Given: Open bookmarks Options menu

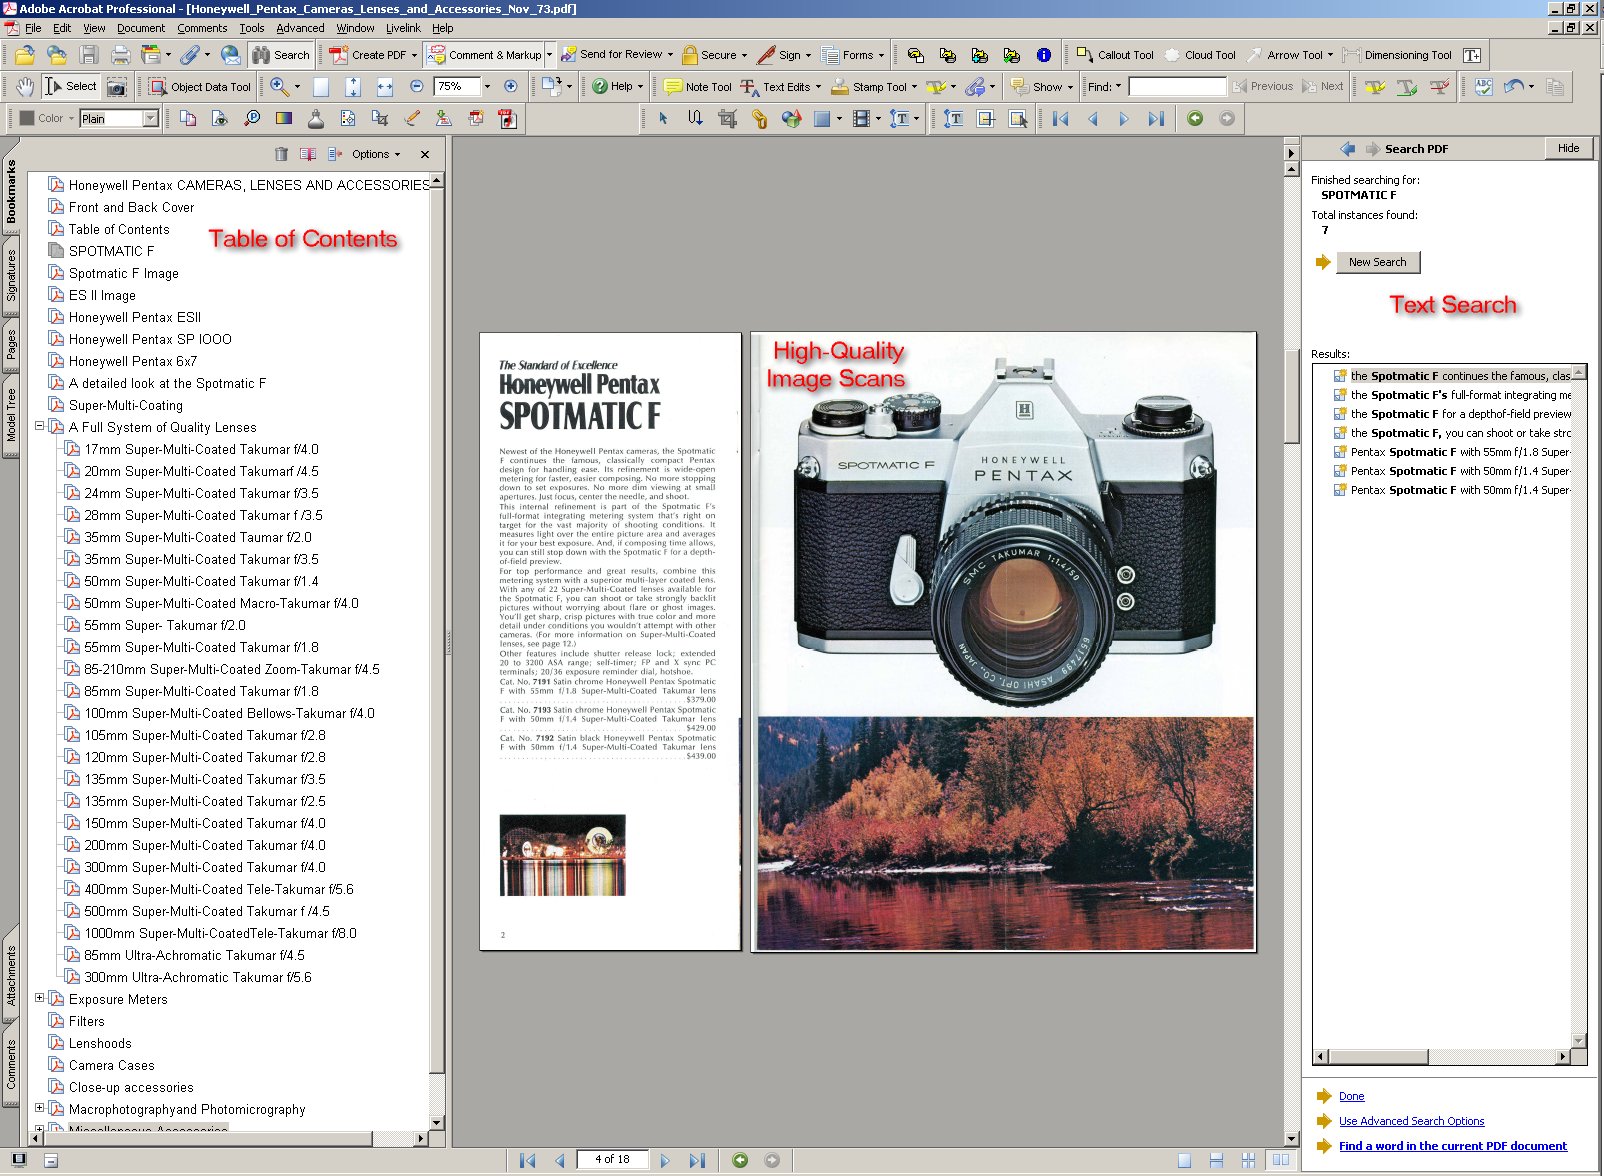Looking at the screenshot, I should coord(375,154).
